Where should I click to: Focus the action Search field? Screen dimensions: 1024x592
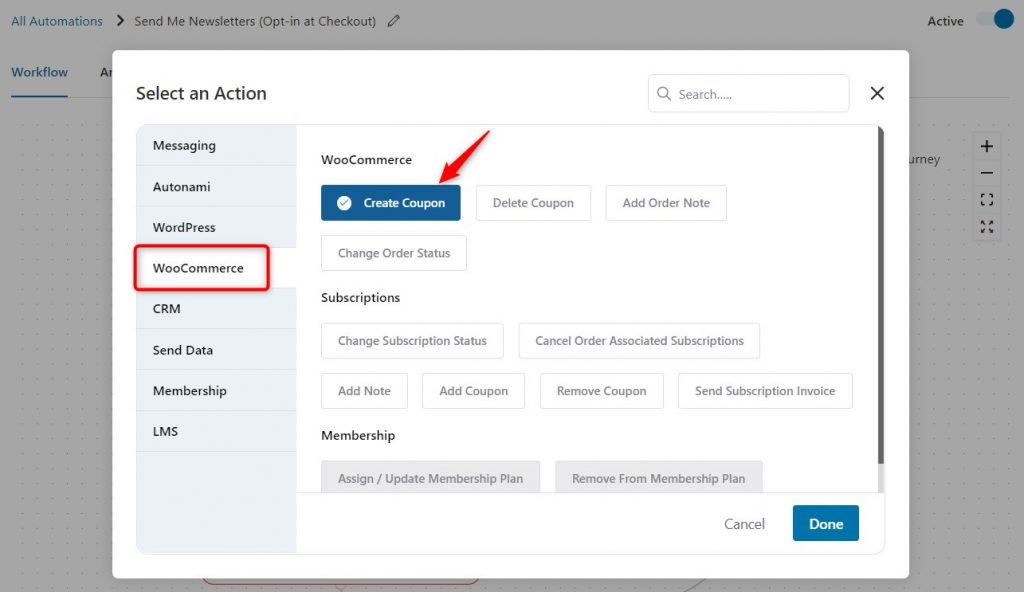point(748,93)
